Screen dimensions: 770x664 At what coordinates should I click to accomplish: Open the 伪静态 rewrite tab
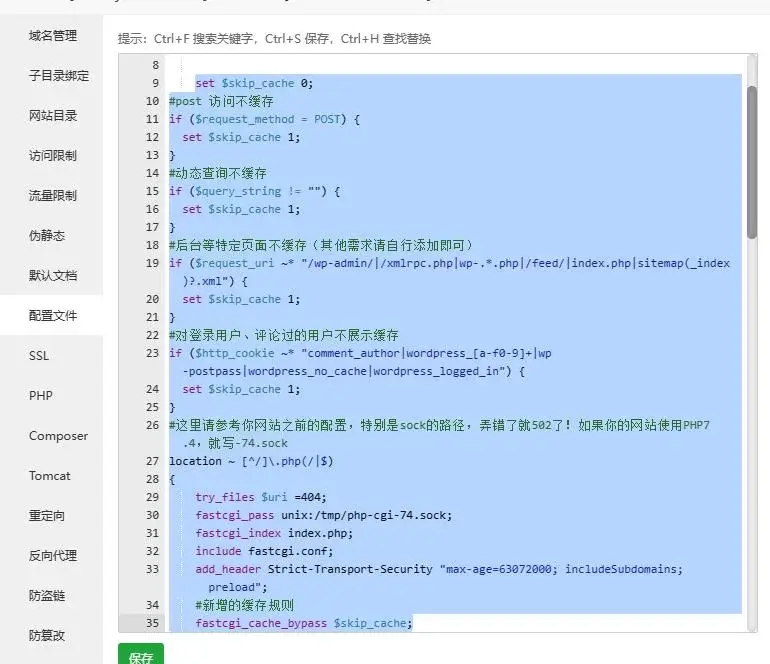click(x=46, y=236)
